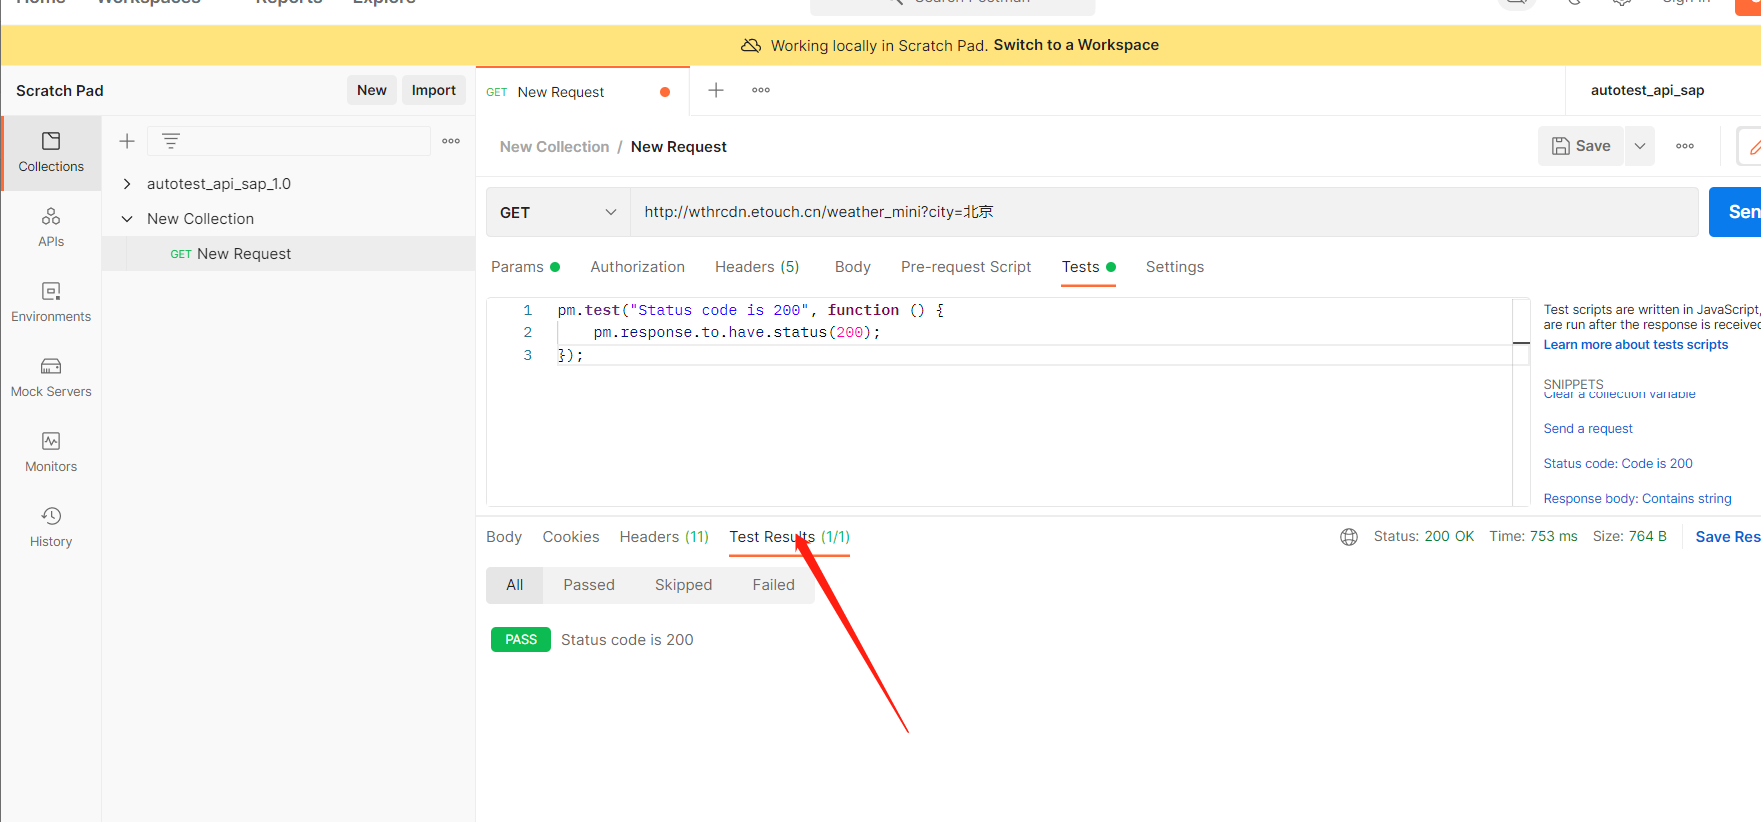Click the plus icon to create a collection

click(x=127, y=141)
